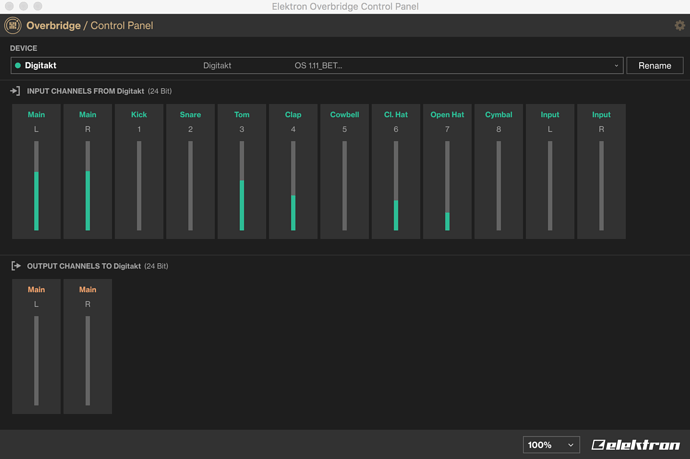Open the Digitakt device dropdown
Image resolution: width=690 pixels, height=459 pixels.
point(317,66)
